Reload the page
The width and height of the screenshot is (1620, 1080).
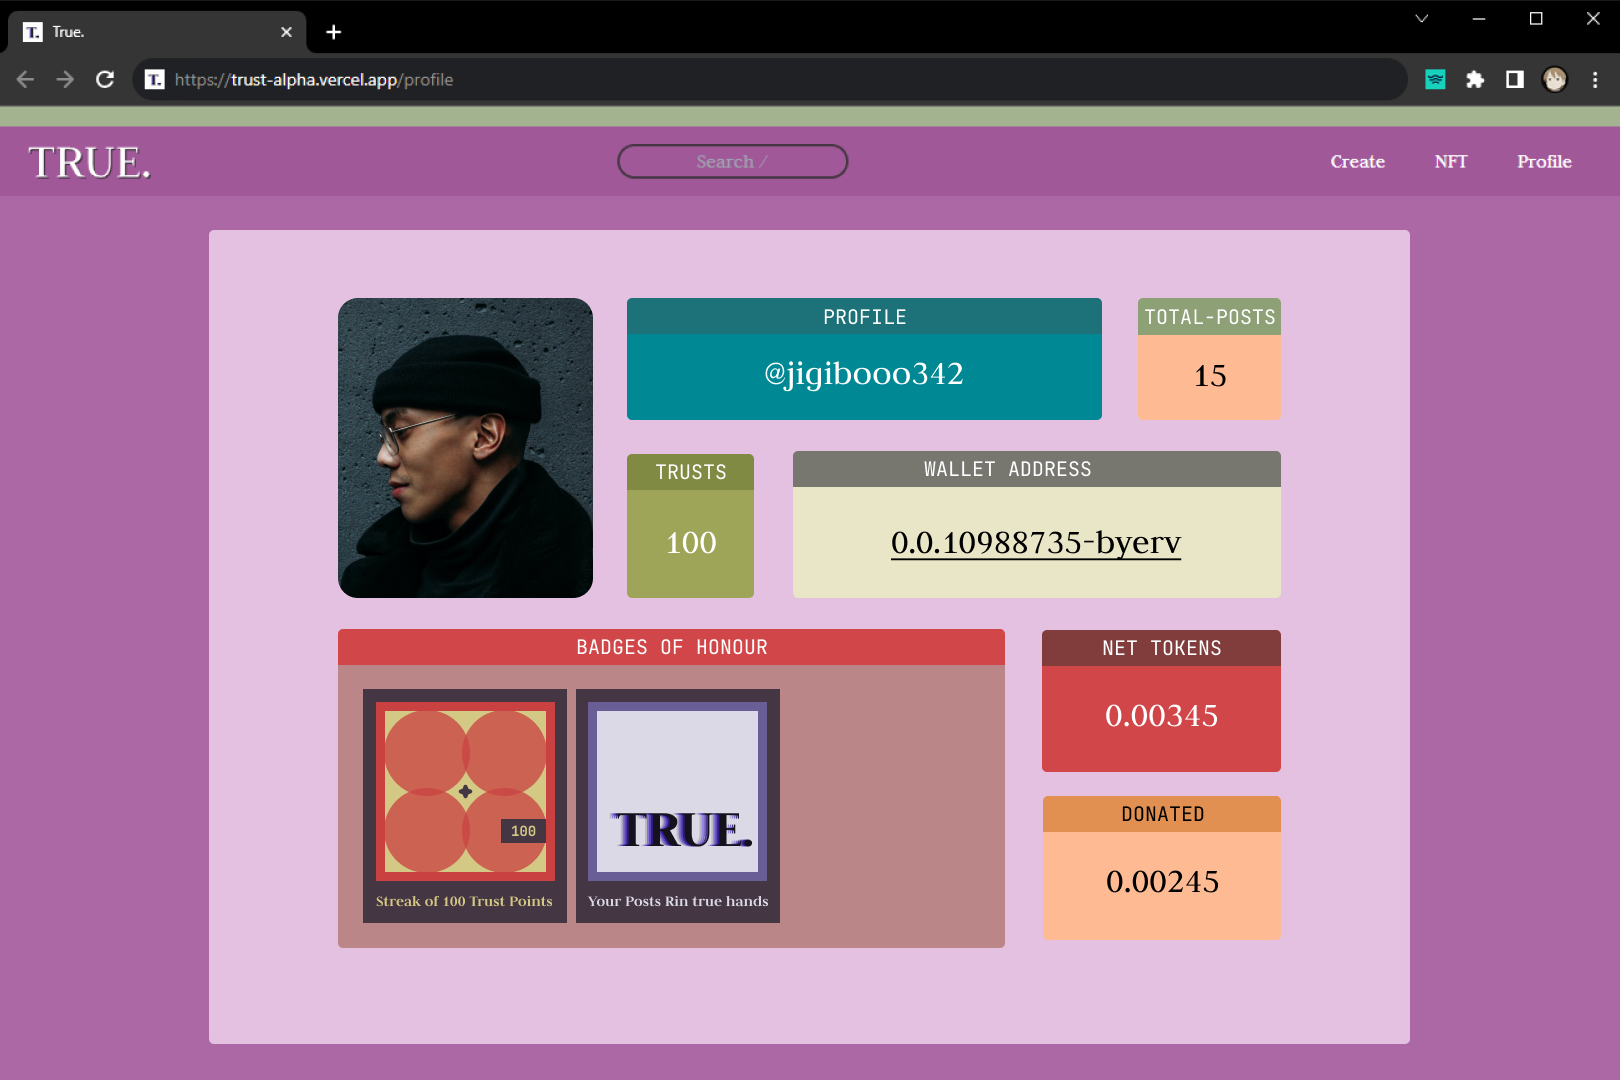click(105, 79)
